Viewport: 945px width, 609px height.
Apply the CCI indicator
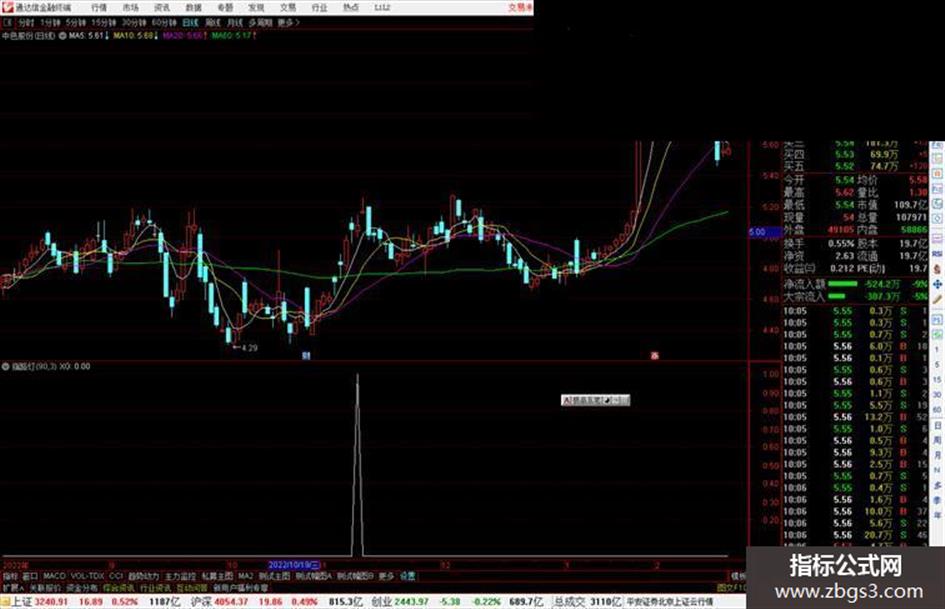(x=116, y=576)
